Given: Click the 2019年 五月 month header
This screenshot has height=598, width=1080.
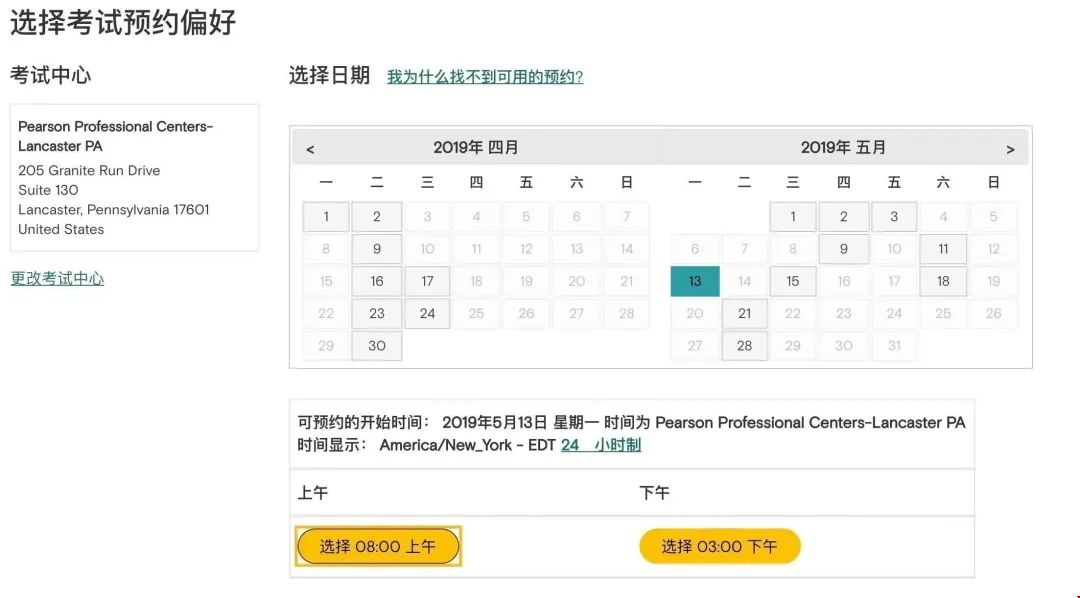Looking at the screenshot, I should (843, 147).
